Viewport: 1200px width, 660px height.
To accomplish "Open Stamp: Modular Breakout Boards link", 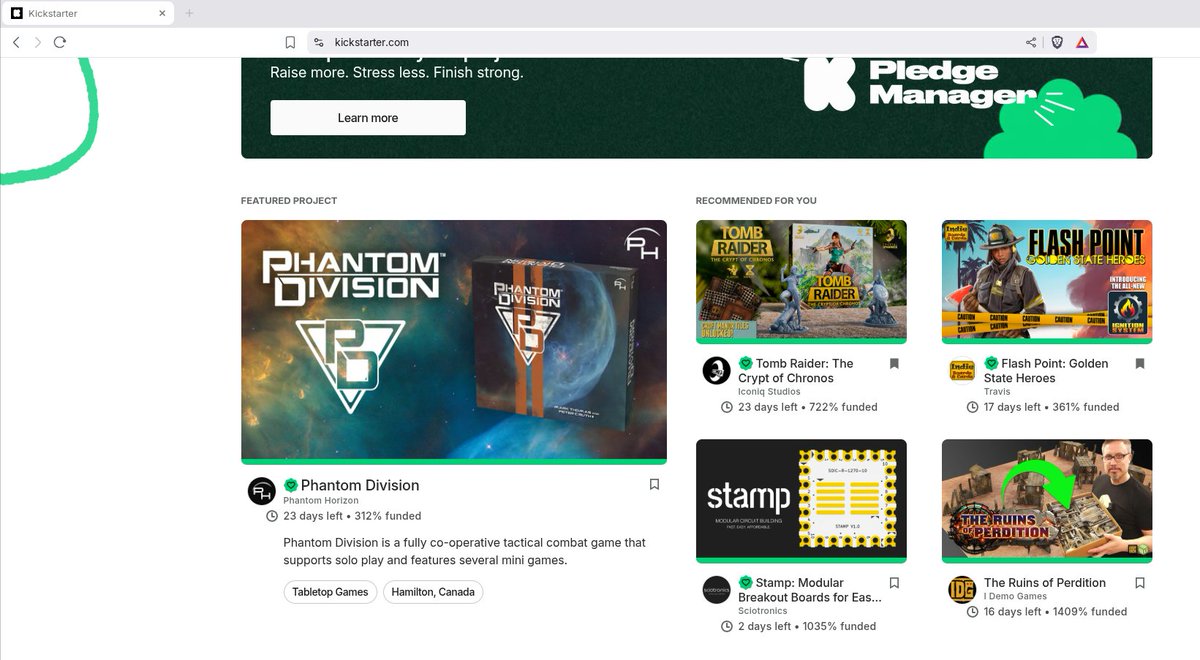I will 810,590.
